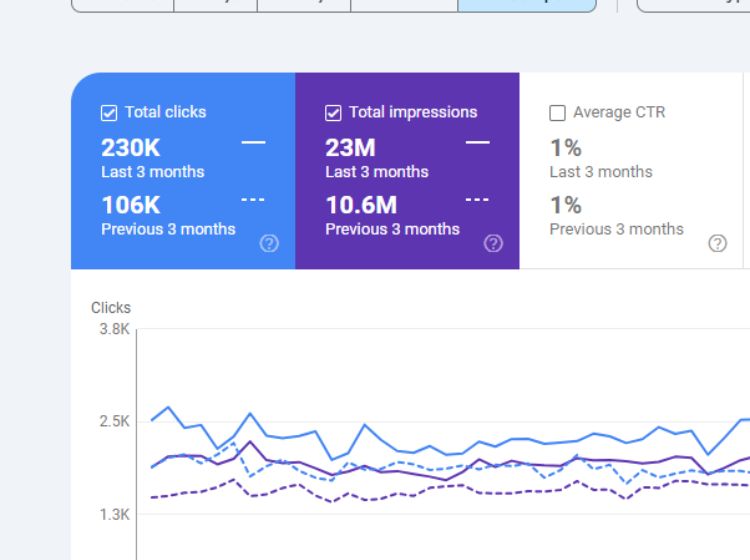Select the leftmost segment of top button group
750x560 pixels.
coord(122,4)
